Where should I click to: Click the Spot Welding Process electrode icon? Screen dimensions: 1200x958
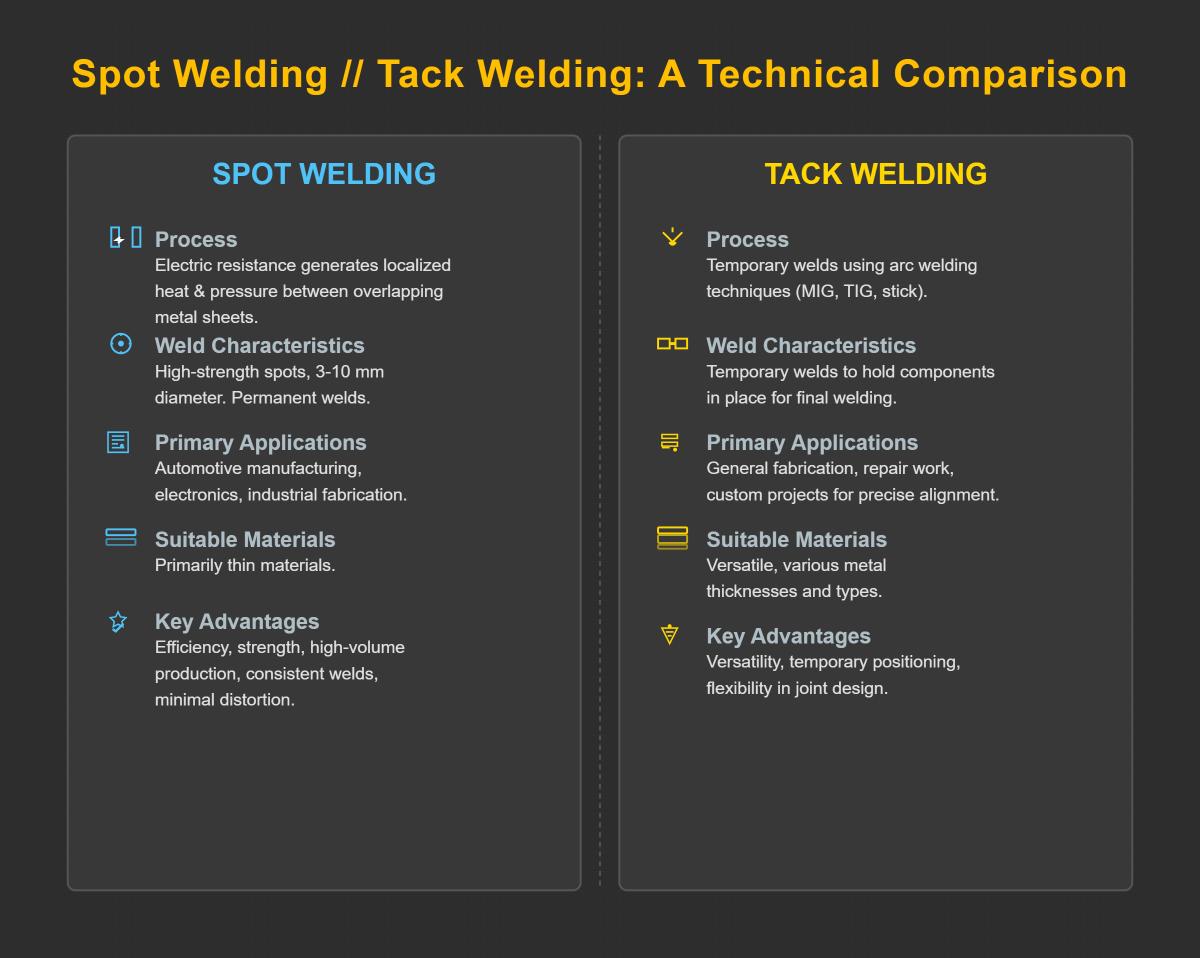[x=125, y=238]
